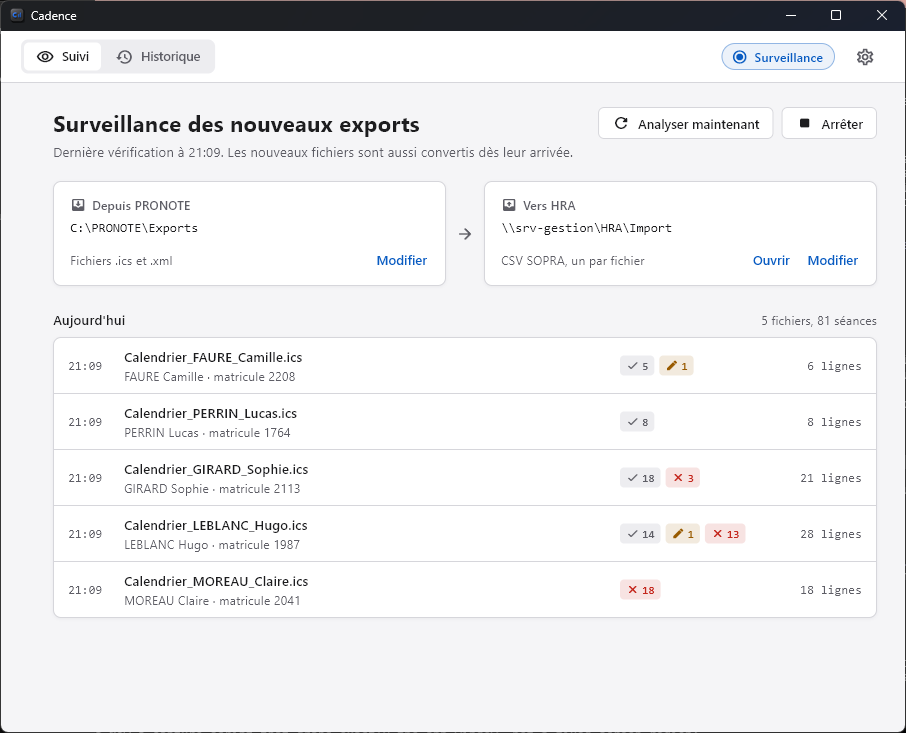
Task: Open the HRA import folder
Action: 771,261
